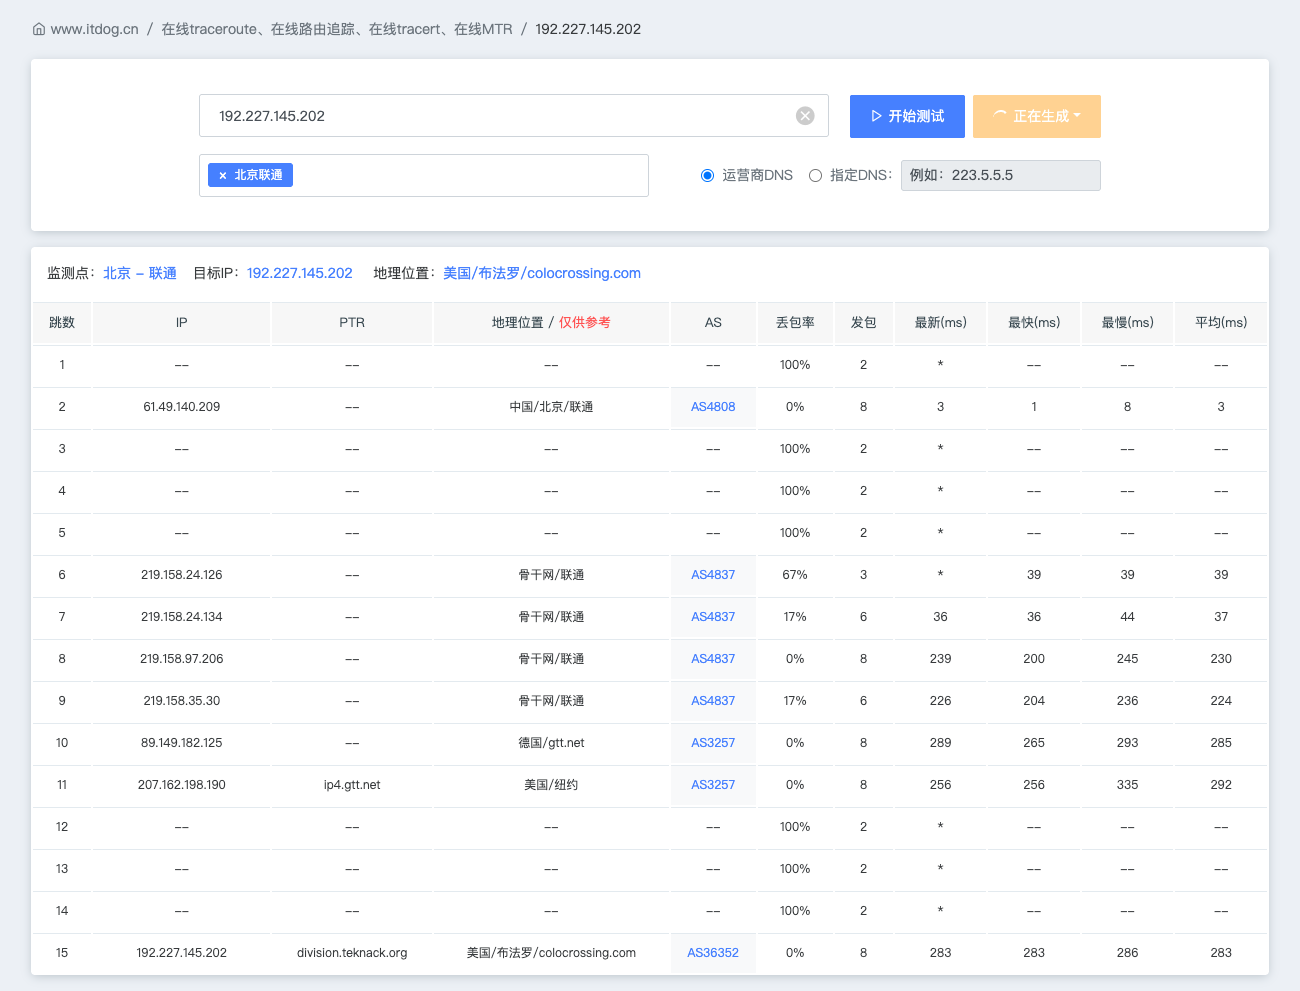Click location cell 德国/gtt.net
This screenshot has width=1300, height=991.
pos(551,743)
